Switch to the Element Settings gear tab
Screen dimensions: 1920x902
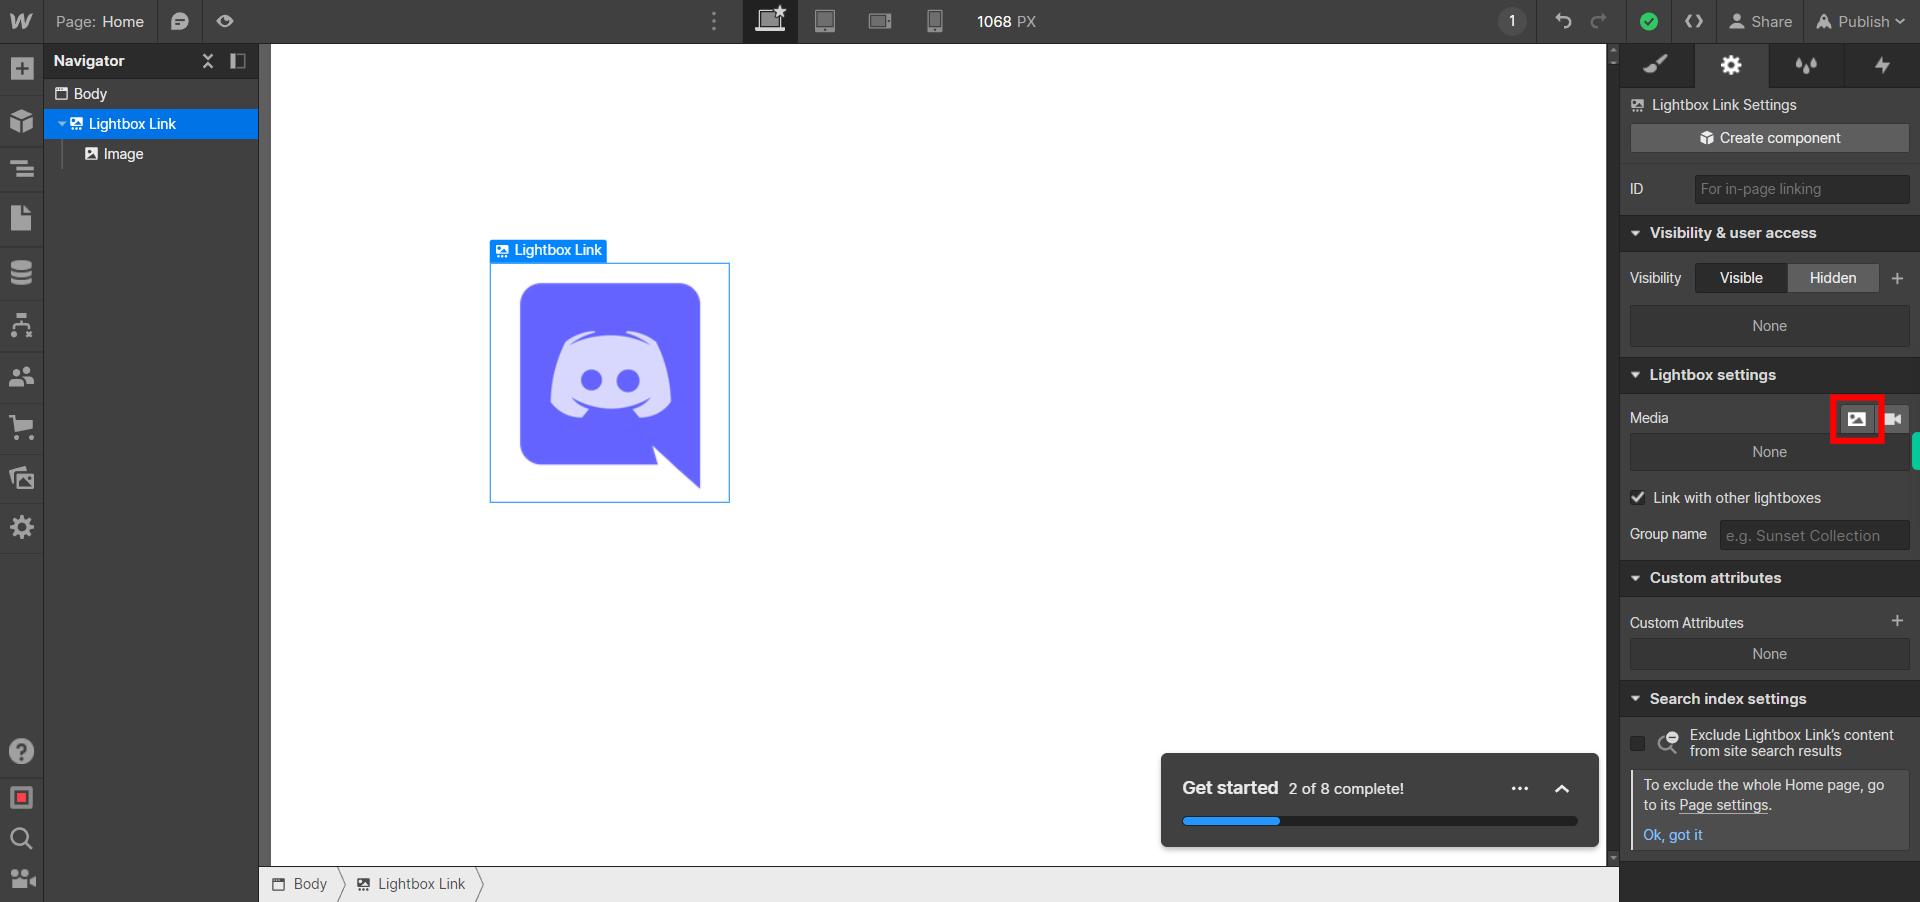(1731, 65)
